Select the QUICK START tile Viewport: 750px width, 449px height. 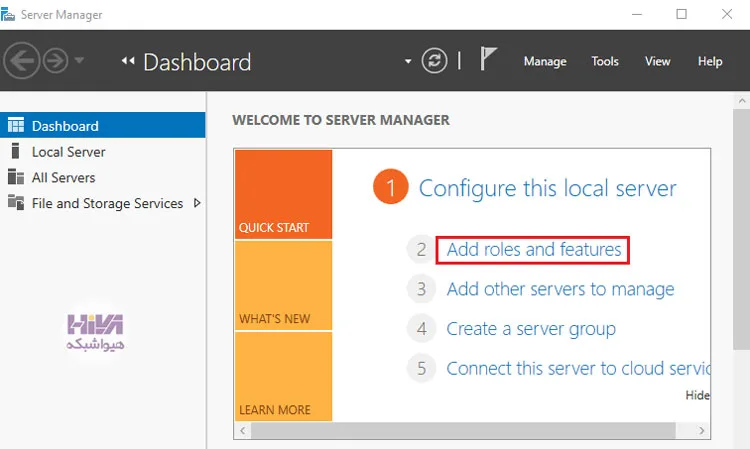283,194
